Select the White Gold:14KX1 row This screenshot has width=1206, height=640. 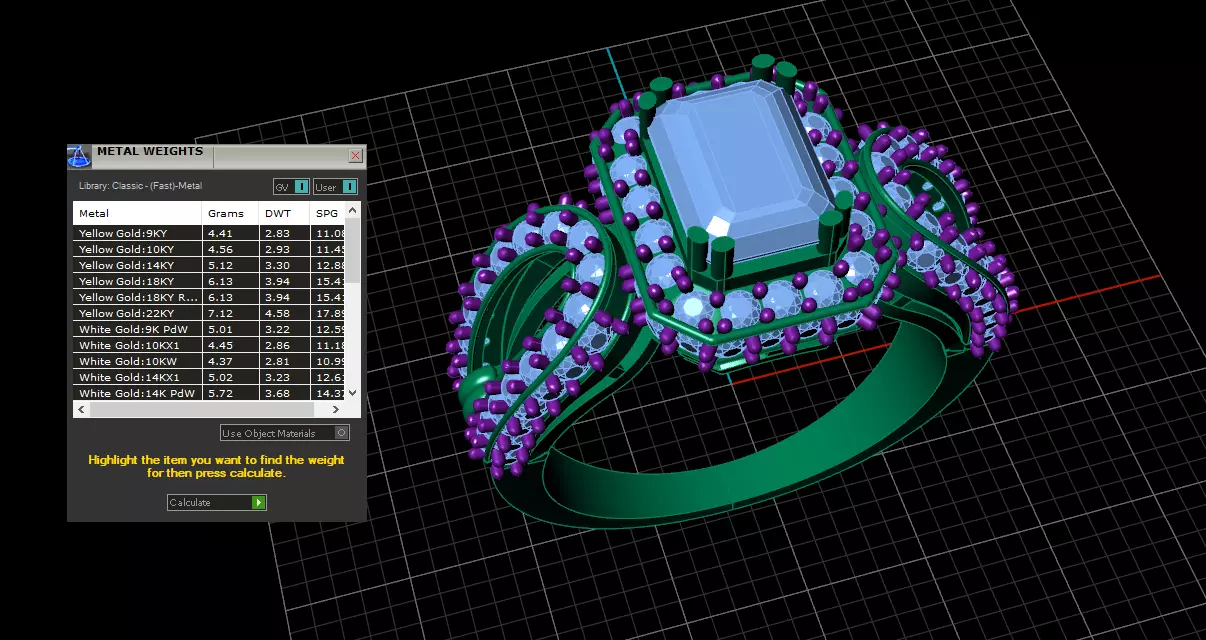click(209, 377)
